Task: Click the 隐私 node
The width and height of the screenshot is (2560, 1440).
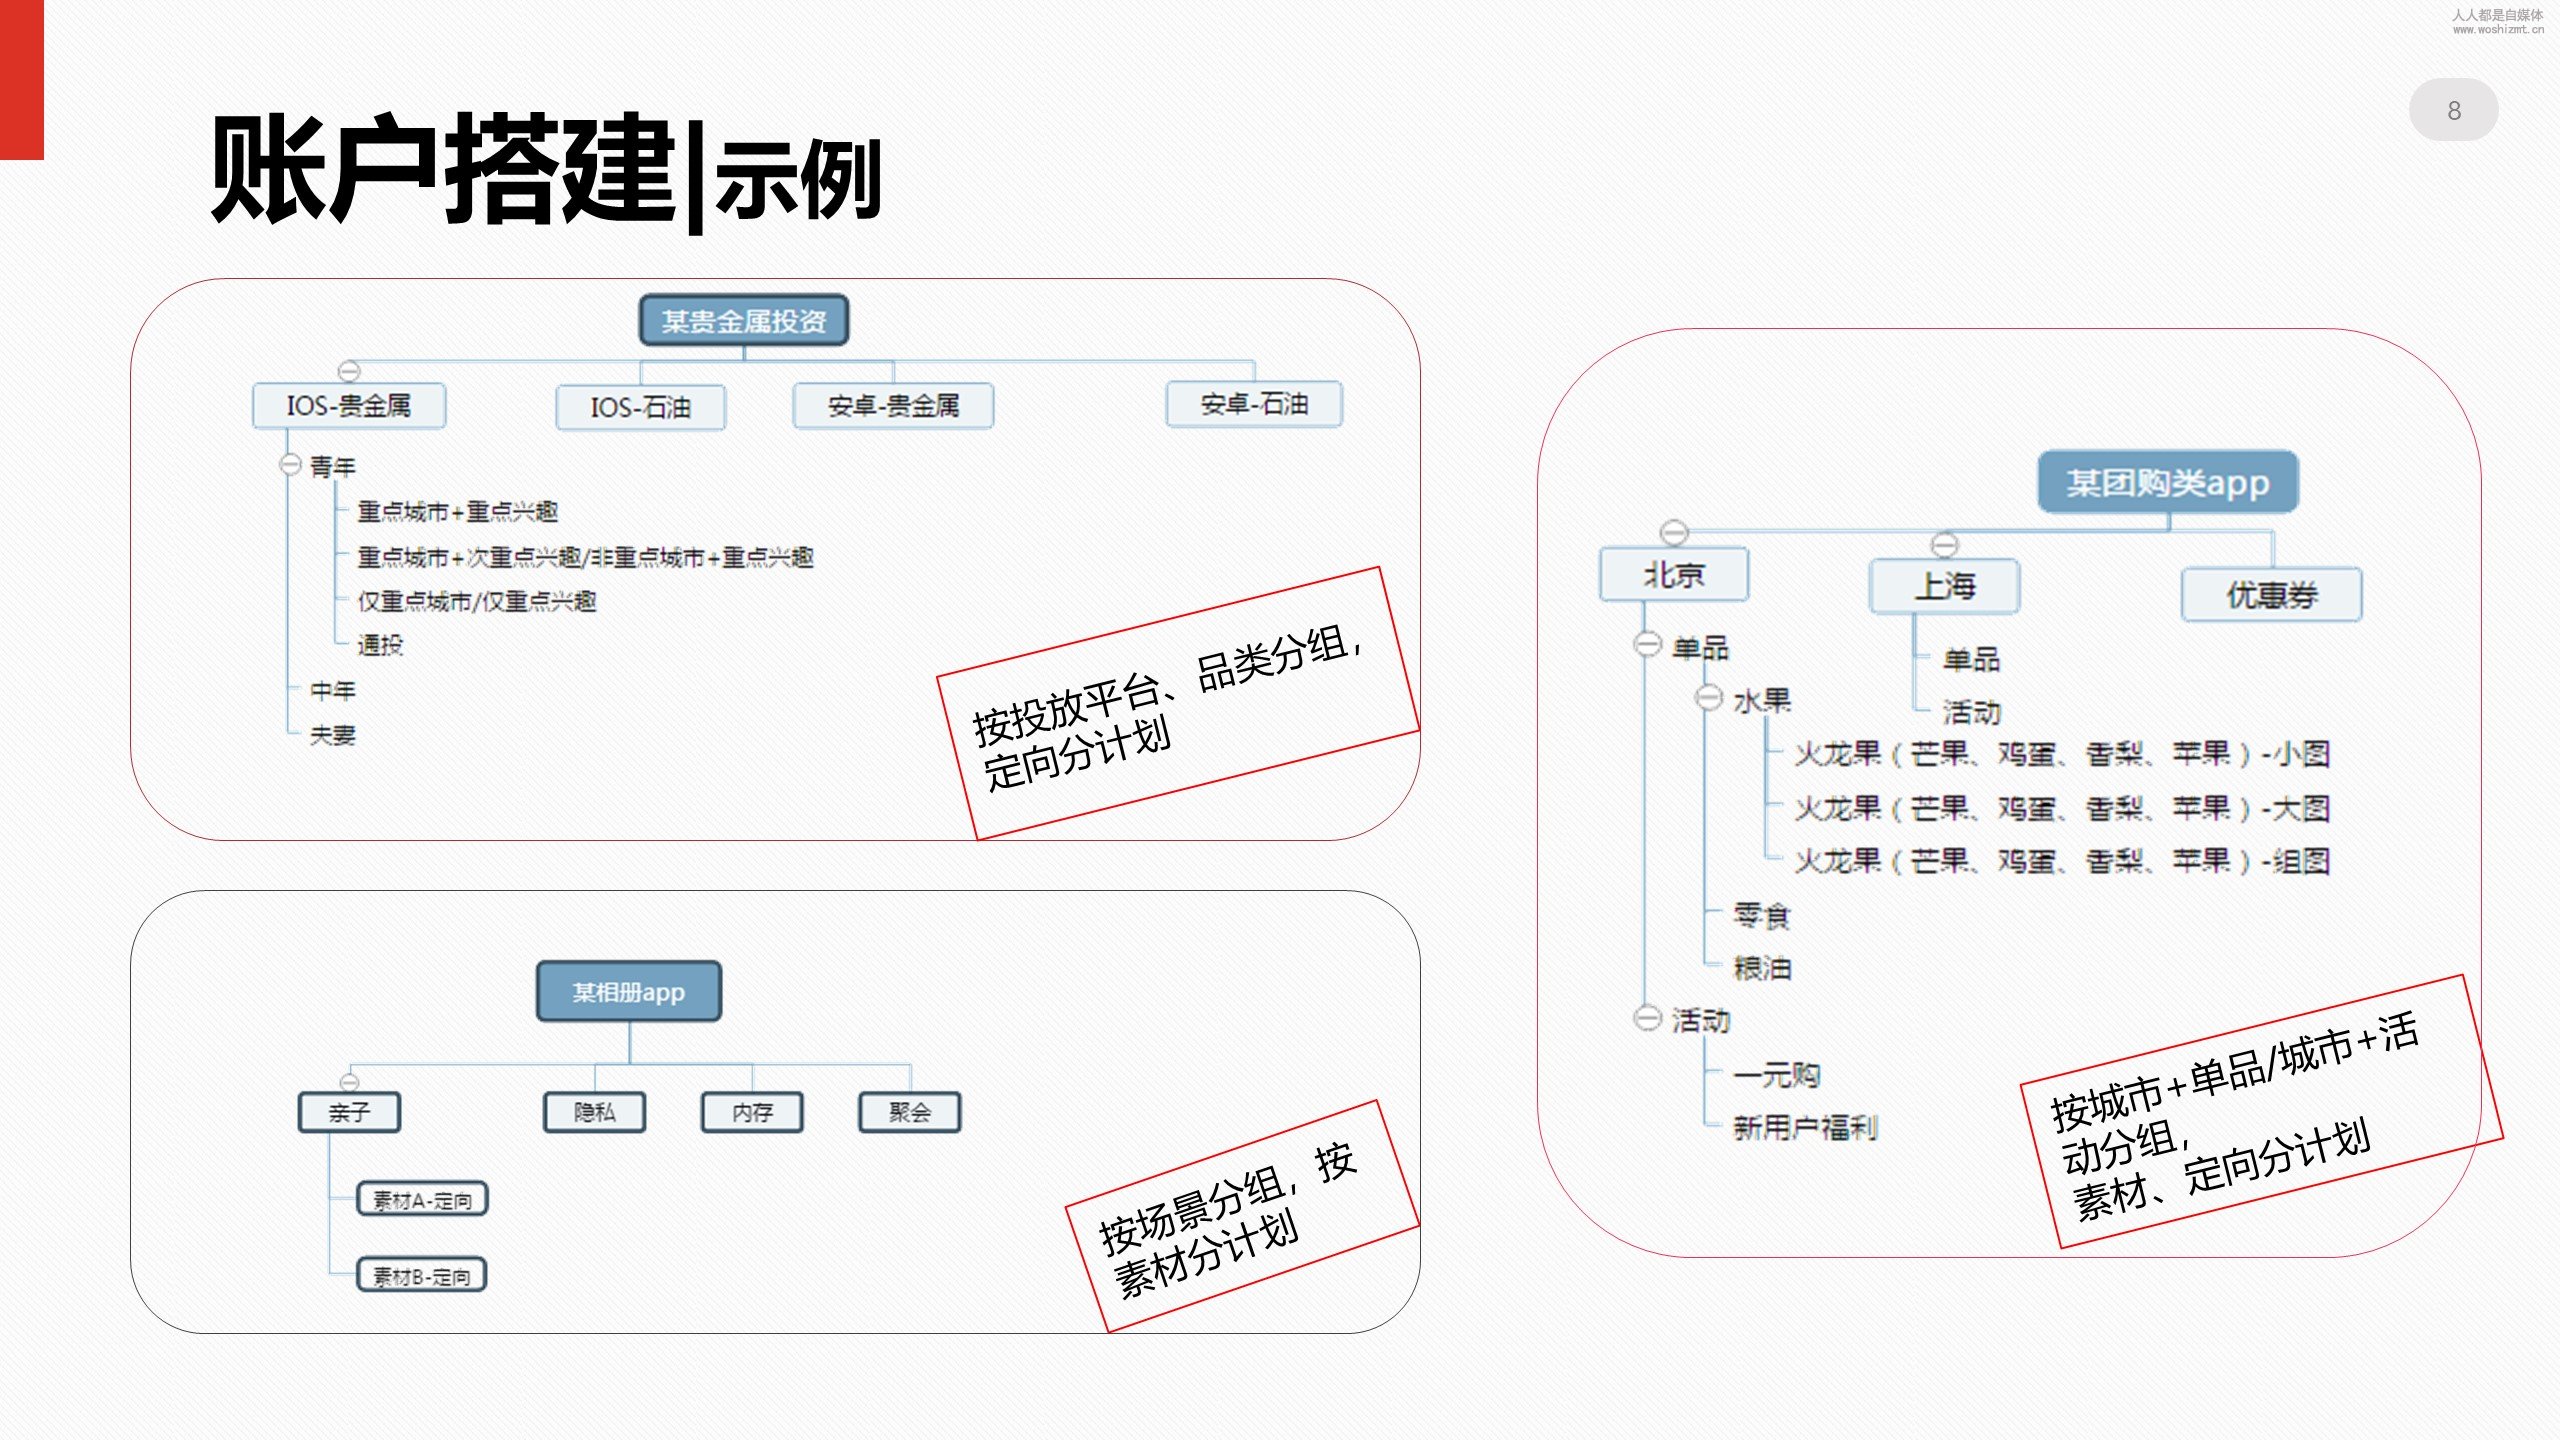Action: [595, 1112]
